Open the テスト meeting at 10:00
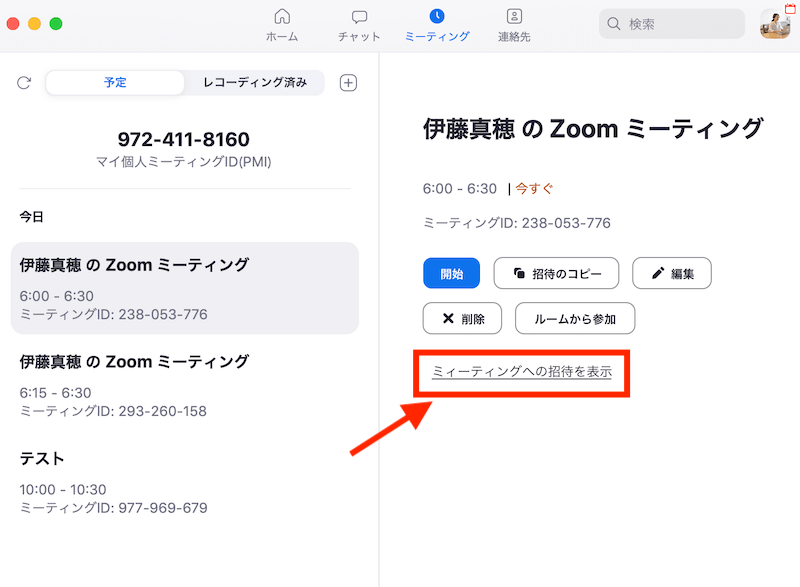The width and height of the screenshot is (800, 587). pyautogui.click(x=185, y=482)
